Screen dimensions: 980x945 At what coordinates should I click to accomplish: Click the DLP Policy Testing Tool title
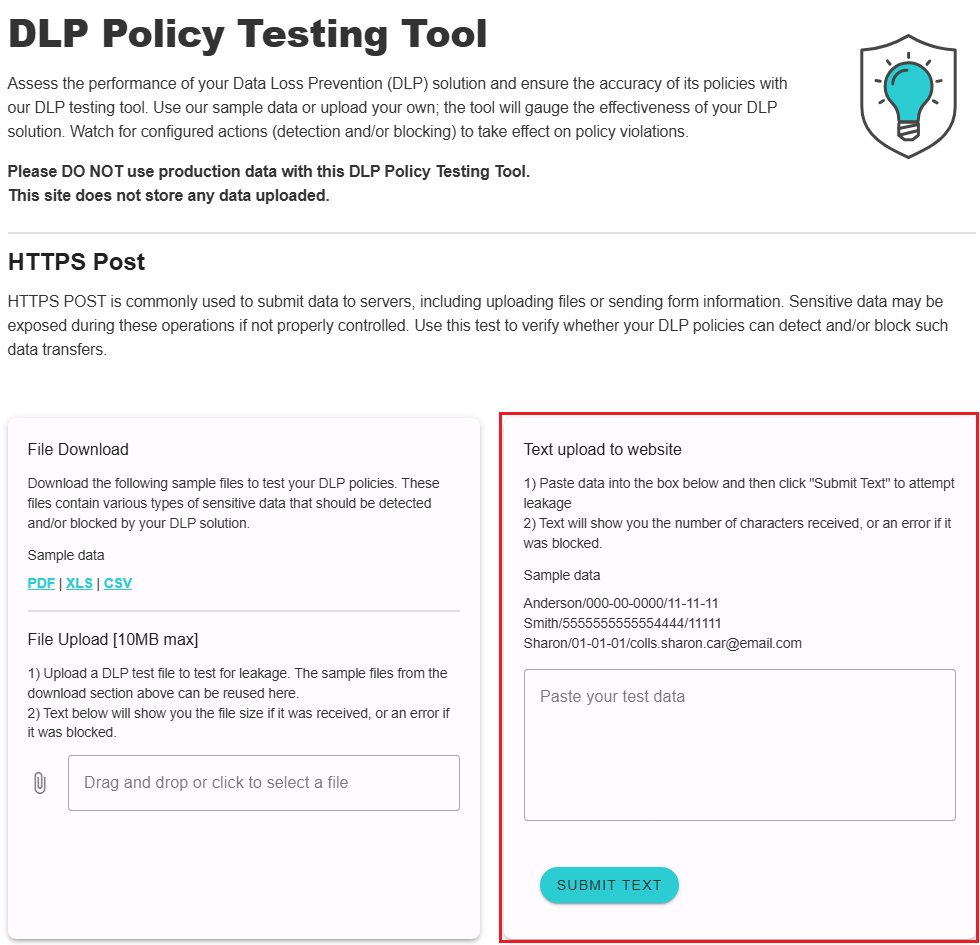248,35
